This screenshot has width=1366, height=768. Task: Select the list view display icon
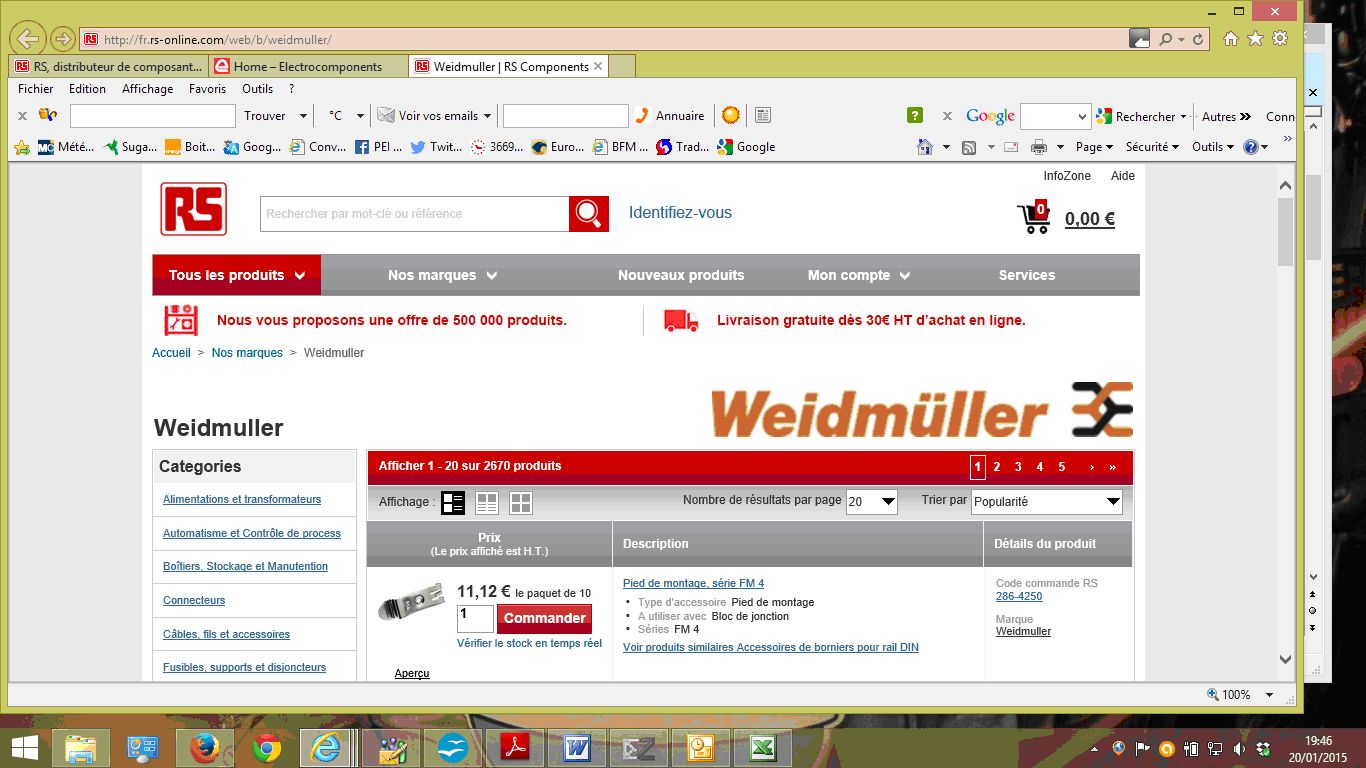pyautogui.click(x=453, y=503)
